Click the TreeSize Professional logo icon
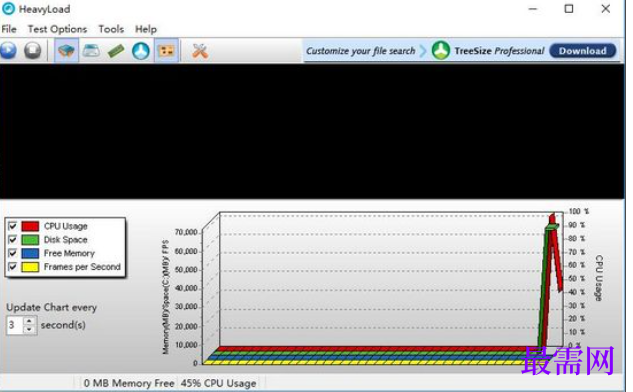Image resolution: width=633 pixels, height=392 pixels. point(441,50)
